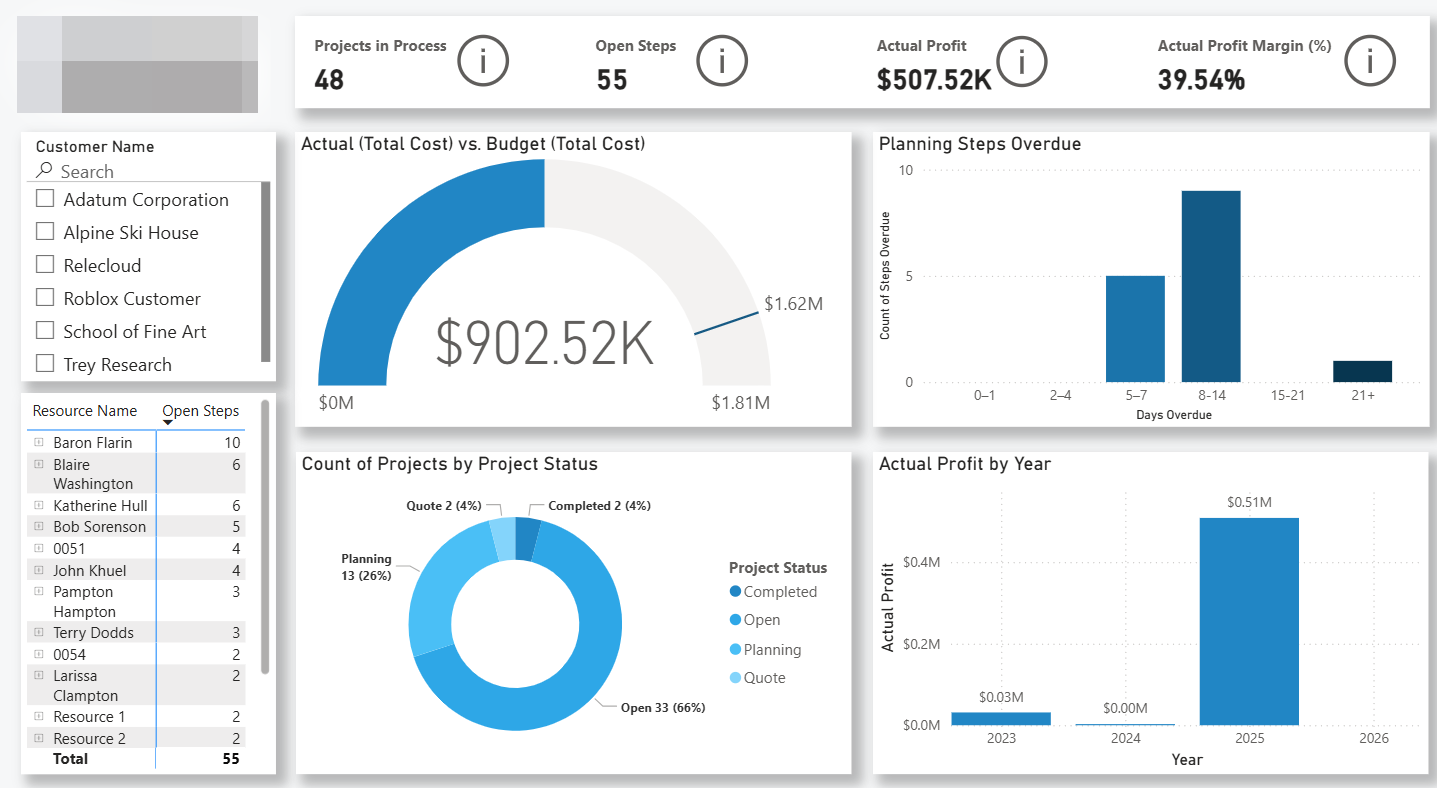
Task: Click the 2025 Actual Profit bar
Action: point(1249,620)
